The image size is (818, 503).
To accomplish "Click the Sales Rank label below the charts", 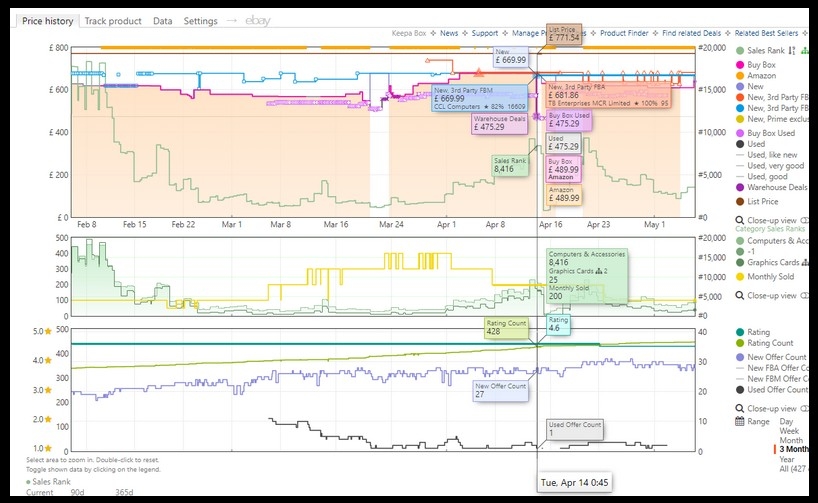I will pyautogui.click(x=51, y=482).
